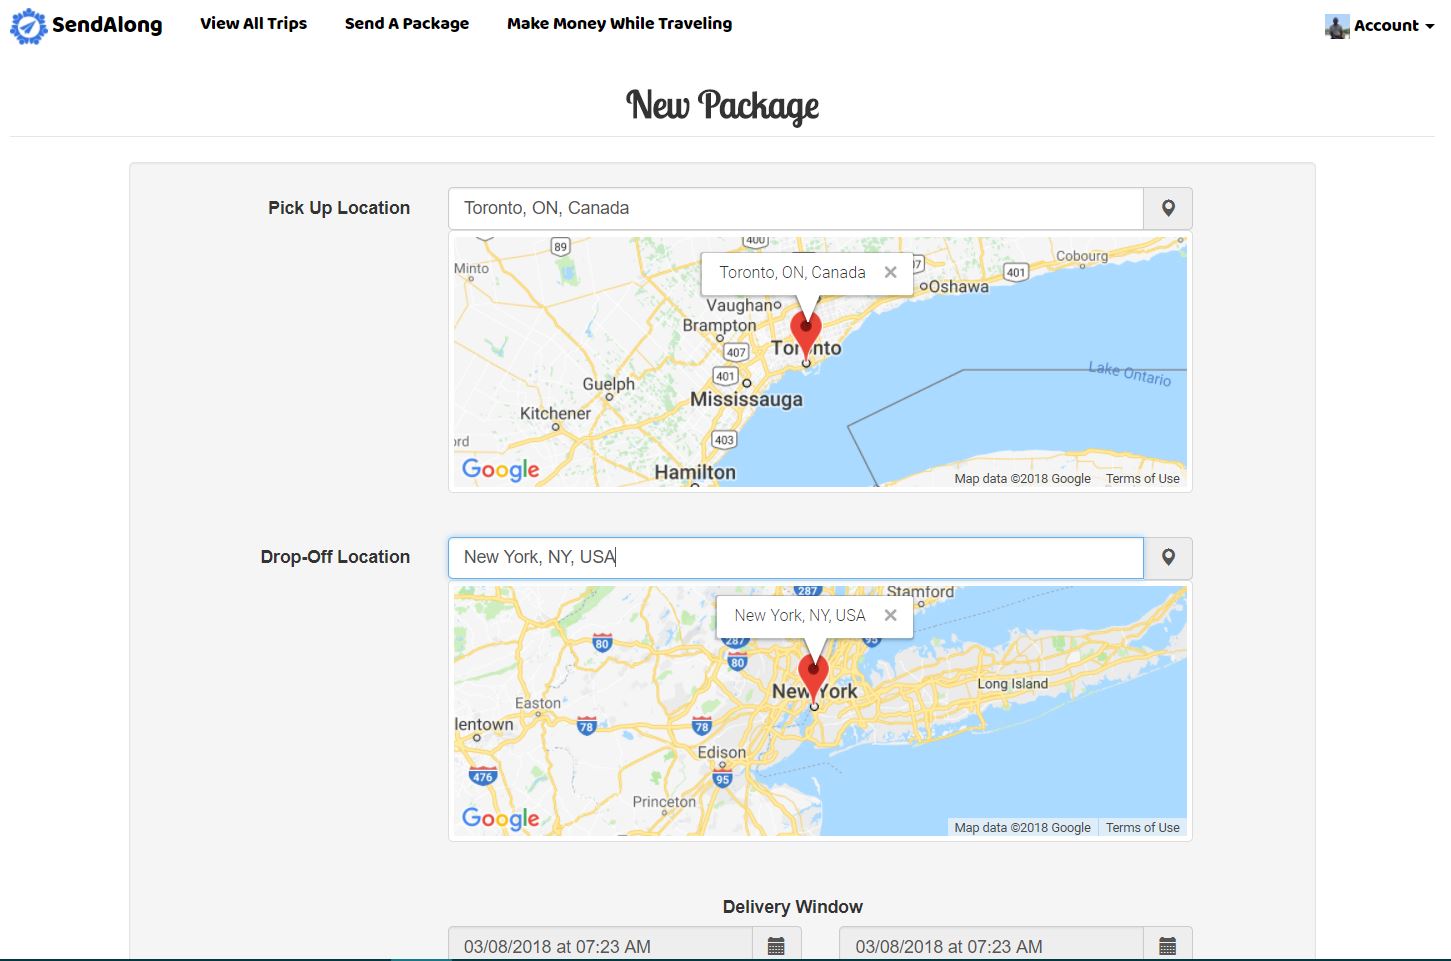Click the Delivery Window heading
1451x961 pixels.
pyautogui.click(x=793, y=907)
